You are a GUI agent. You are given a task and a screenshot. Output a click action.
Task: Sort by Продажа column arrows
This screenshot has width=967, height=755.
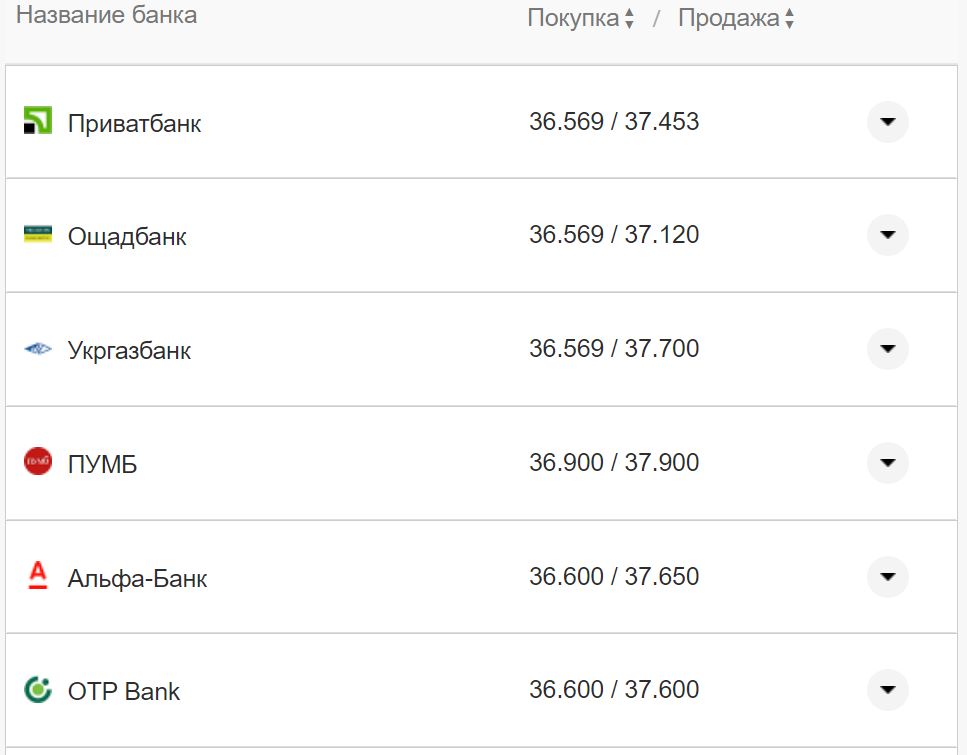click(x=789, y=19)
